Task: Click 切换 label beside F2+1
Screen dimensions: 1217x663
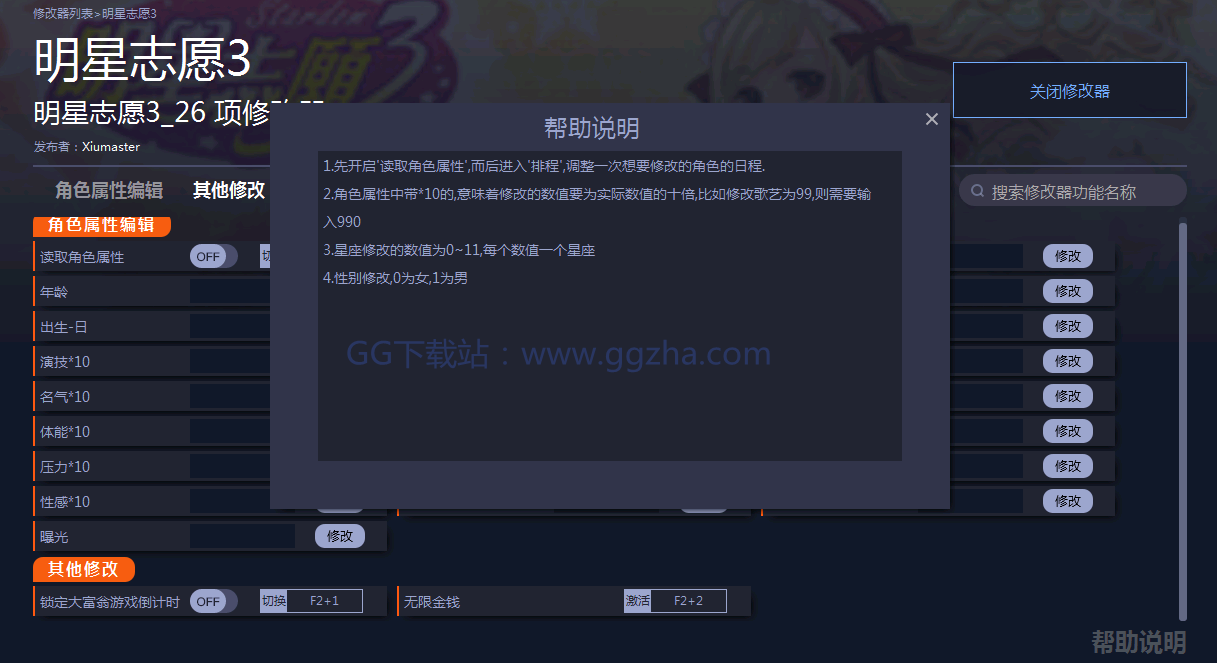Action: point(273,601)
